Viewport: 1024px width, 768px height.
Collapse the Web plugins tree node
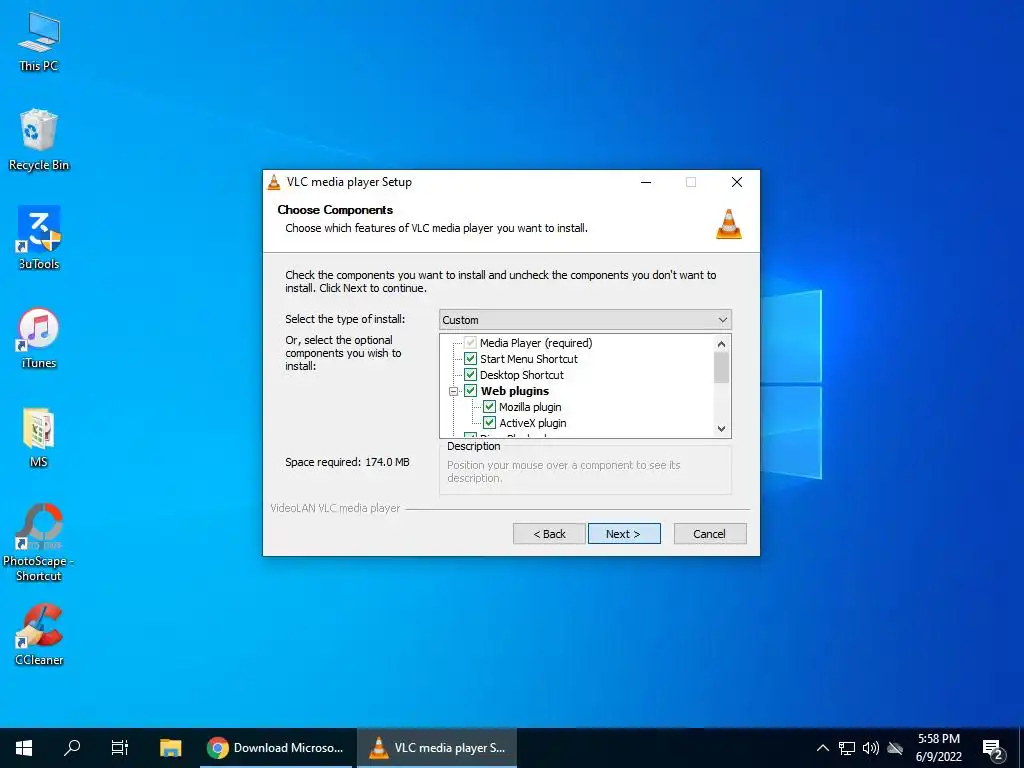453,391
